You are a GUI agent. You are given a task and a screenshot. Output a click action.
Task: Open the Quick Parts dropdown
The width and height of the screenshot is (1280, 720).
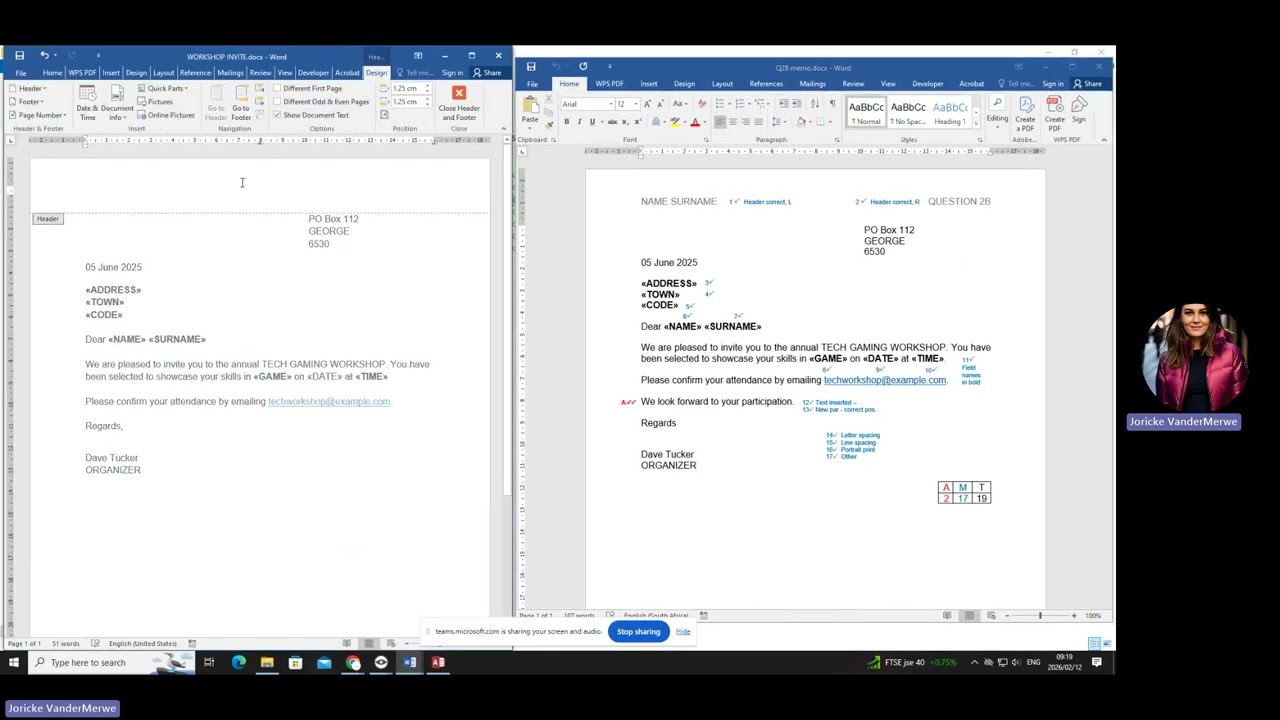point(163,88)
